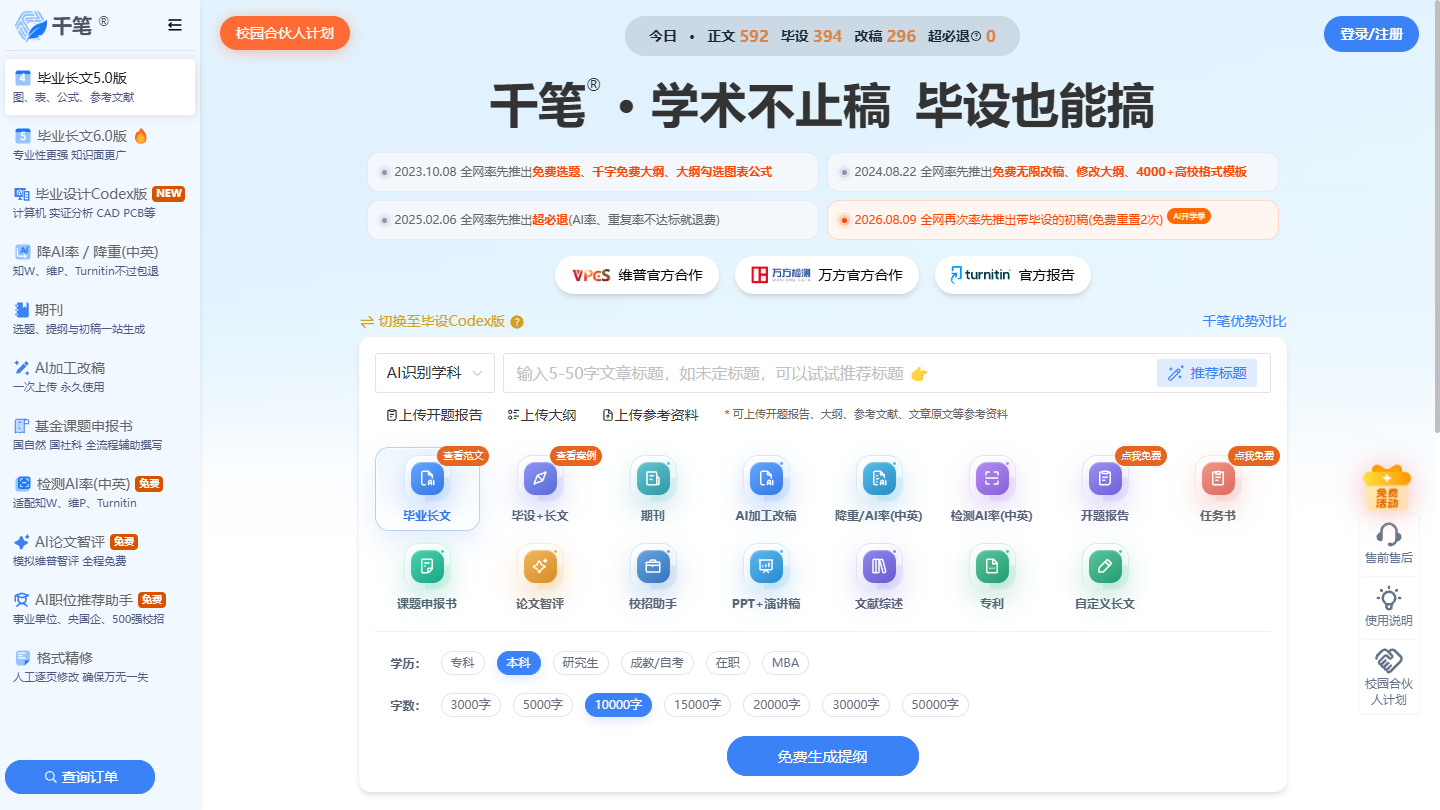Screen dimensions: 1440x810
Task: Select the 专利 tool icon
Action: 992,566
